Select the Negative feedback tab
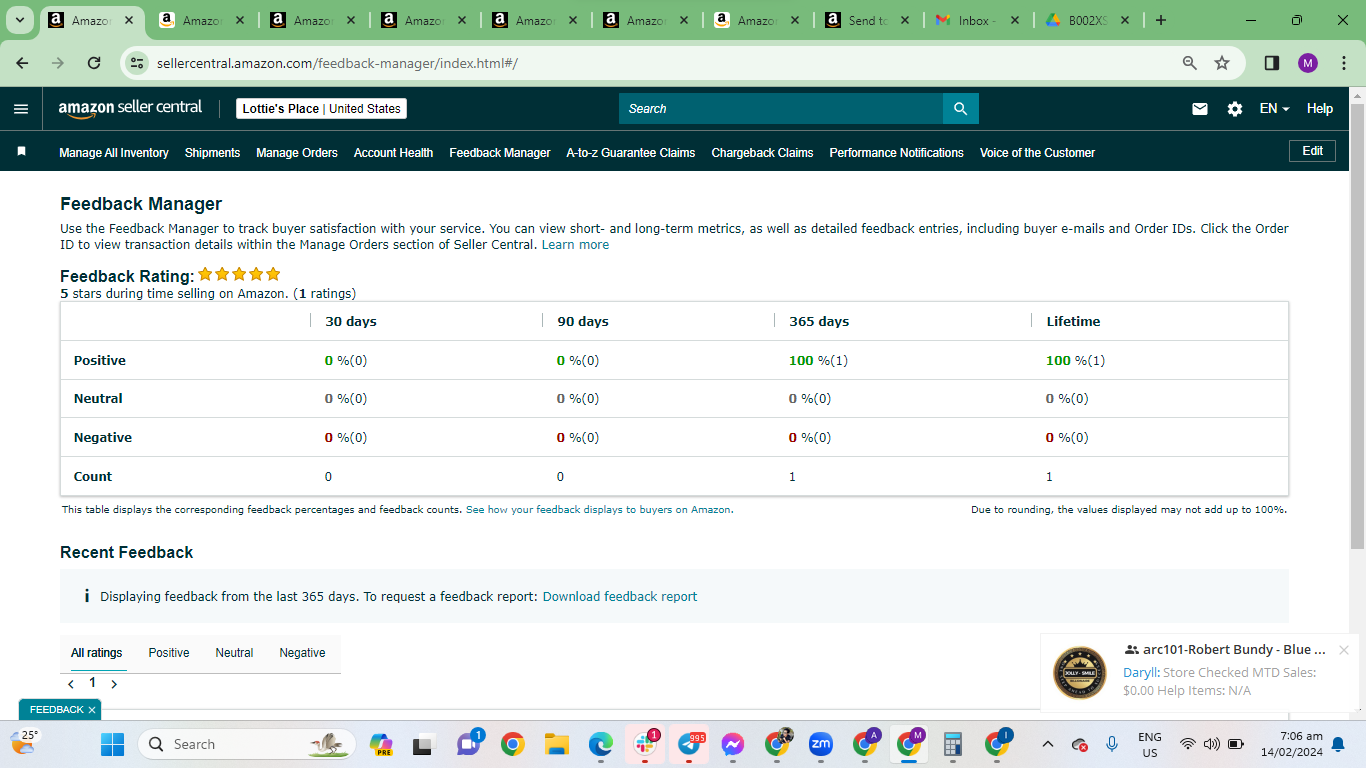The image size is (1366, 768). pyautogui.click(x=303, y=653)
